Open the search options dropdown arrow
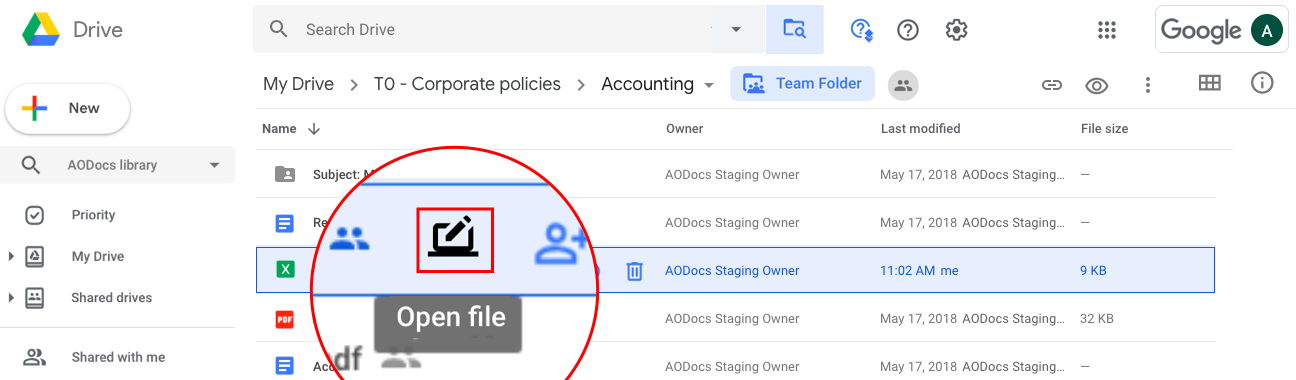The height and width of the screenshot is (380, 1296). tap(737, 30)
